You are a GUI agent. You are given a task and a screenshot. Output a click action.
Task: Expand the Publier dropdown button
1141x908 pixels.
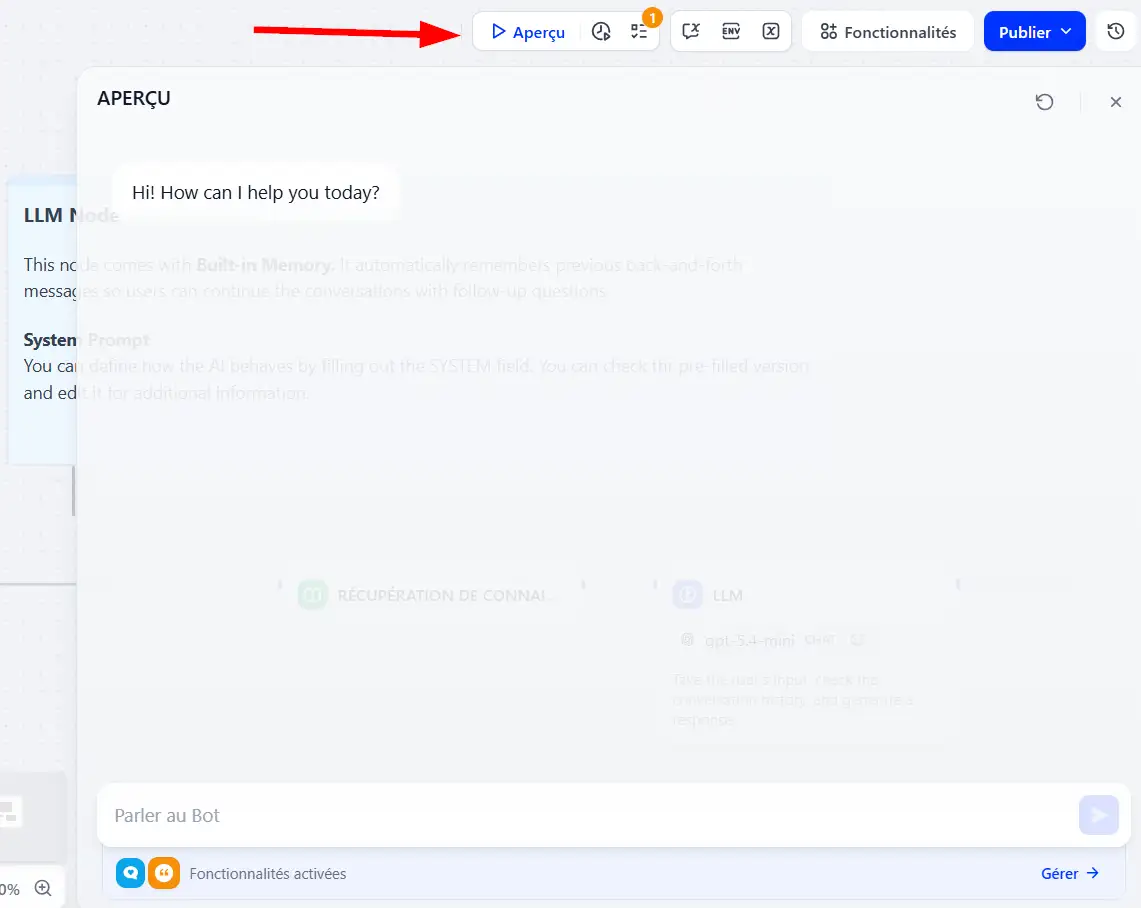[x=1034, y=32]
